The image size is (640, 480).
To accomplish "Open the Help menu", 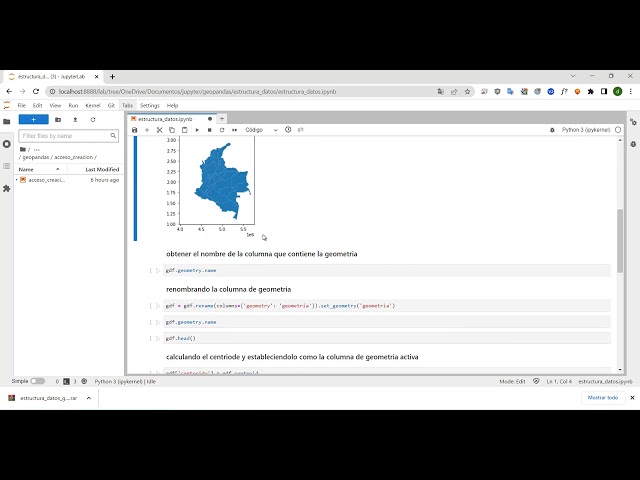I will [x=172, y=105].
